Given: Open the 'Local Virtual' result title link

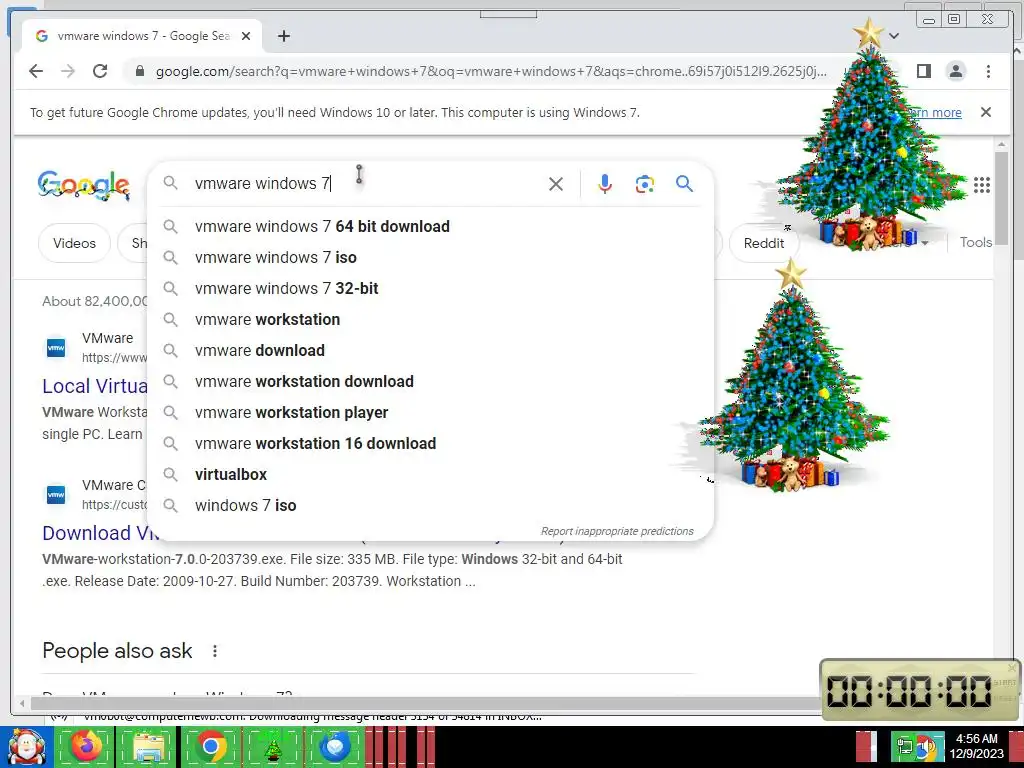Looking at the screenshot, I should 95,386.
